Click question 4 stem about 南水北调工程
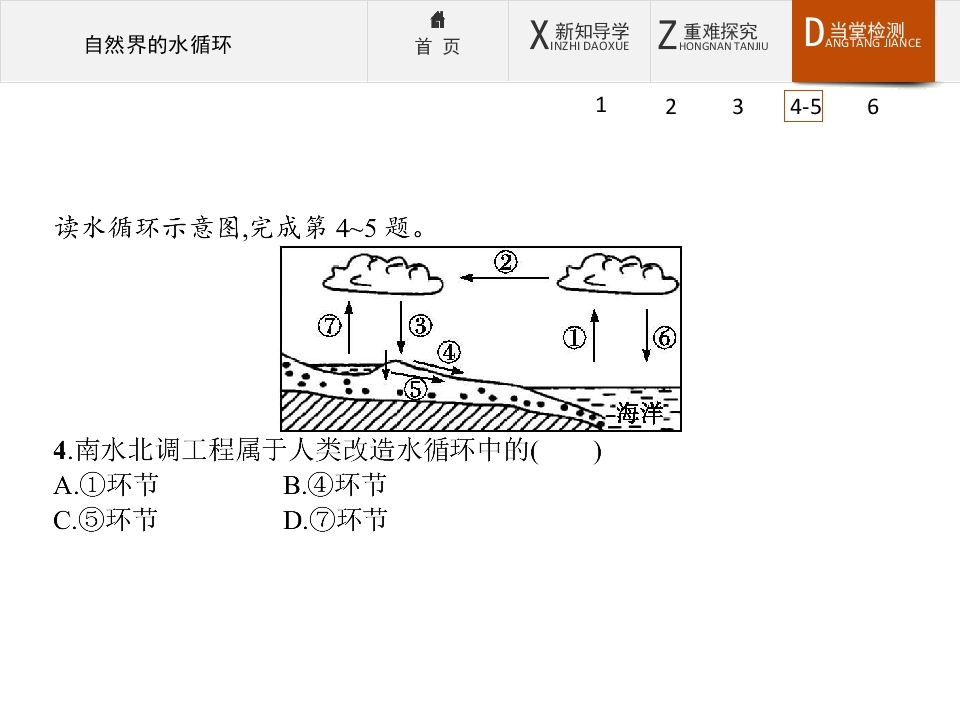 (x=328, y=451)
